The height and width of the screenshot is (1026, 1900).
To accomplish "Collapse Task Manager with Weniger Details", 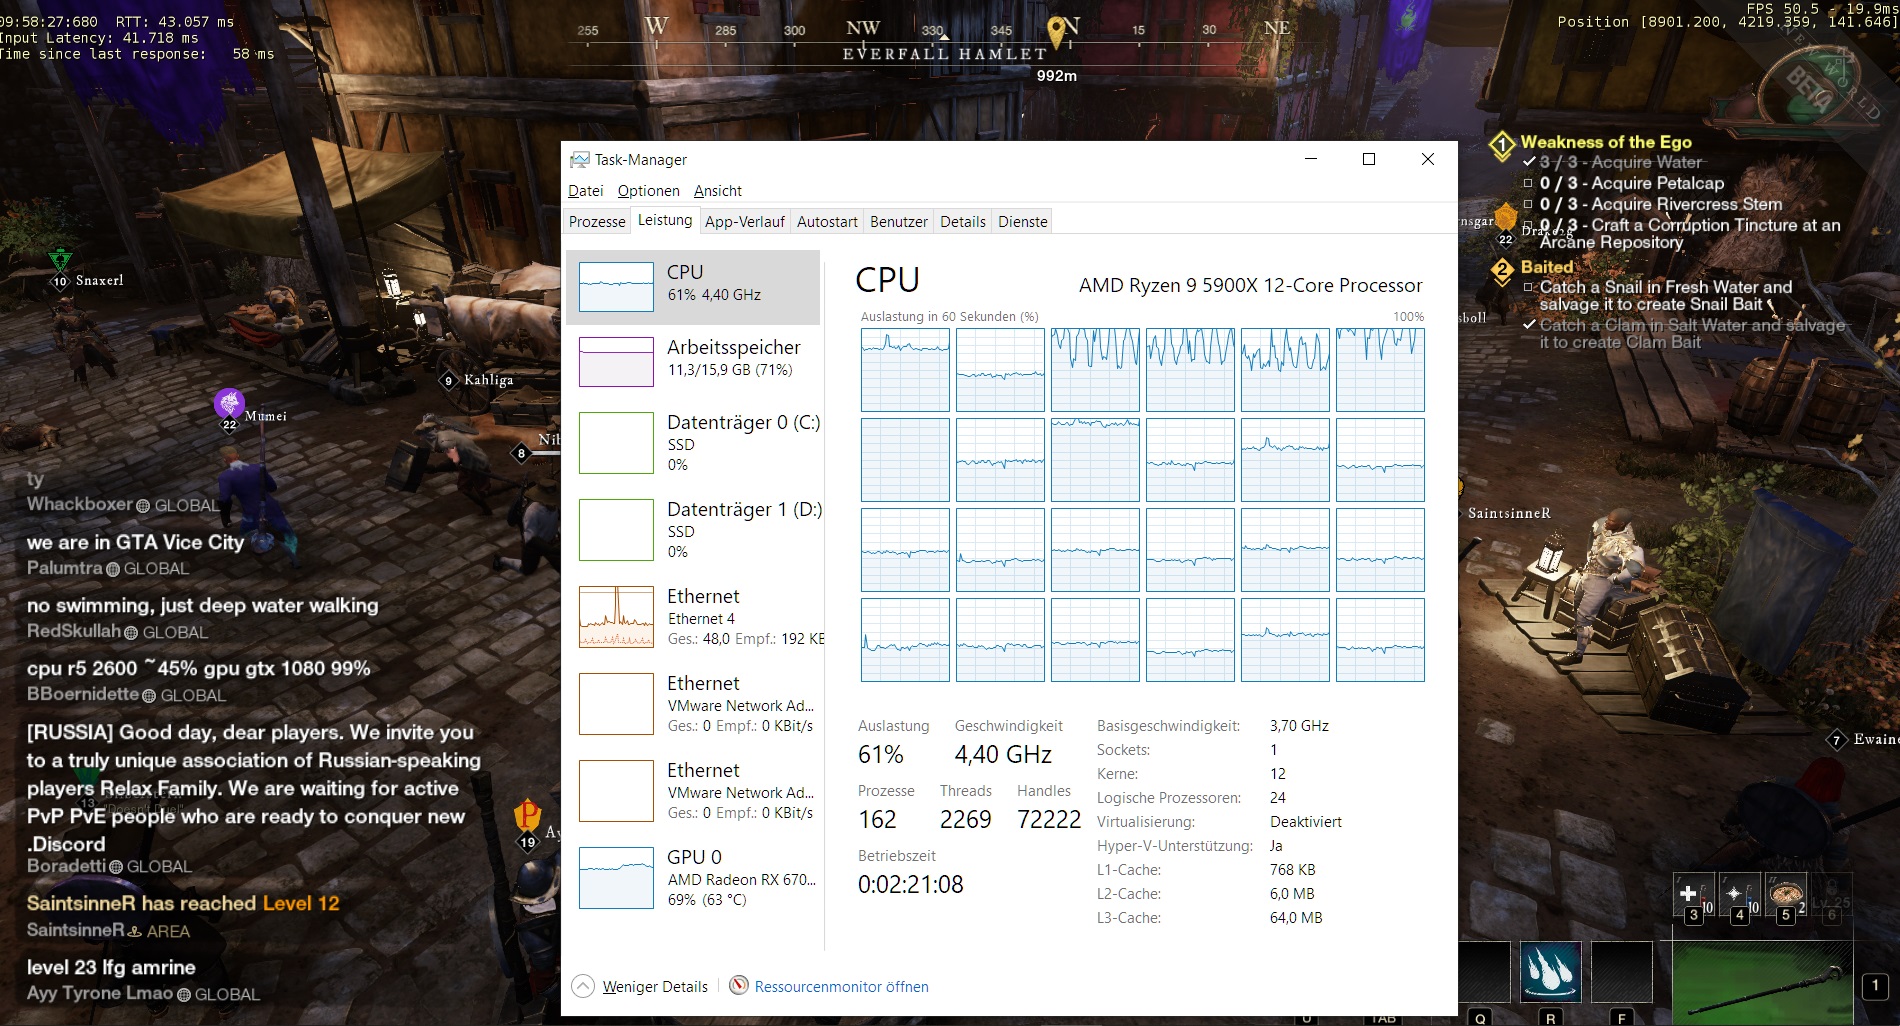I will tap(640, 987).
